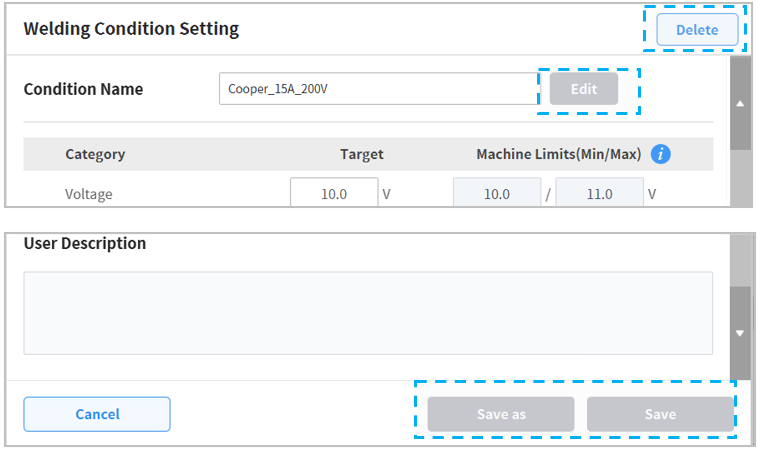The height and width of the screenshot is (450, 758).
Task: Click the Voltage minimum limit field
Action: pyautogui.click(x=497, y=193)
